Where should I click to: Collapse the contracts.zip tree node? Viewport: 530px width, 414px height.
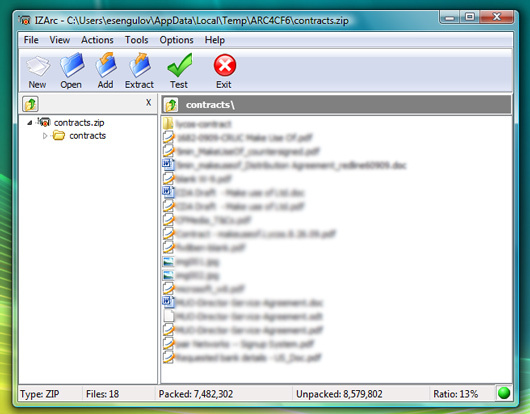[x=30, y=123]
